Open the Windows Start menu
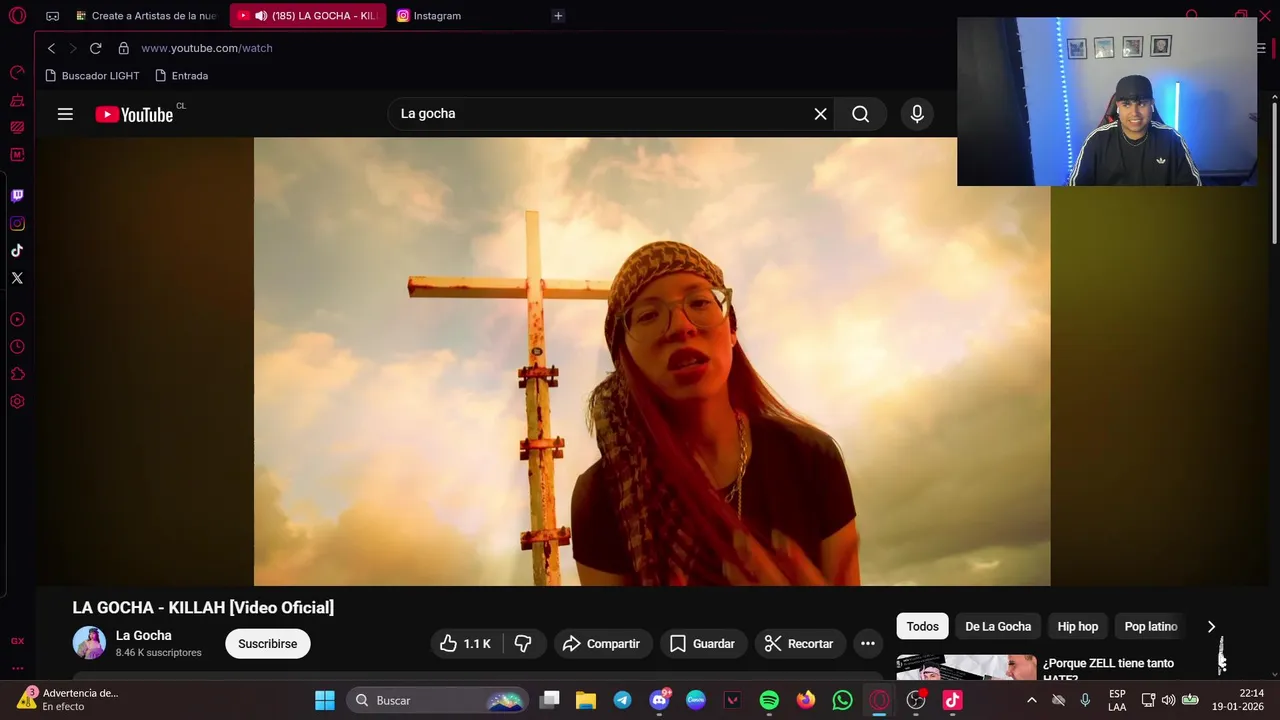Viewport: 1280px width, 720px height. point(325,700)
